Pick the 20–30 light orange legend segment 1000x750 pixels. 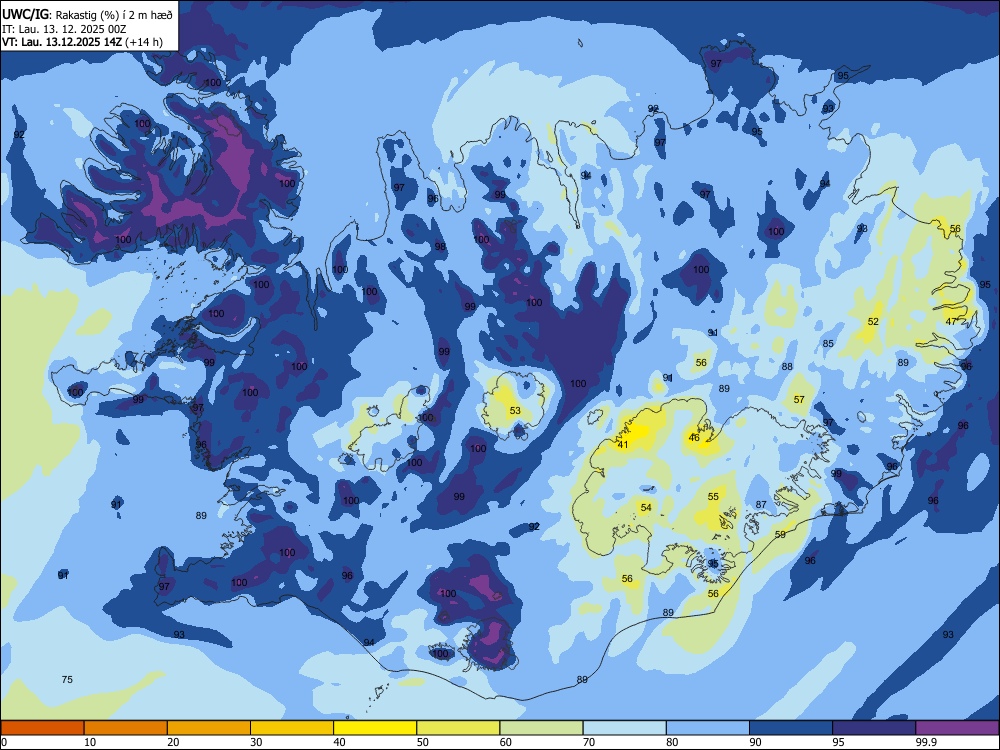tap(209, 728)
